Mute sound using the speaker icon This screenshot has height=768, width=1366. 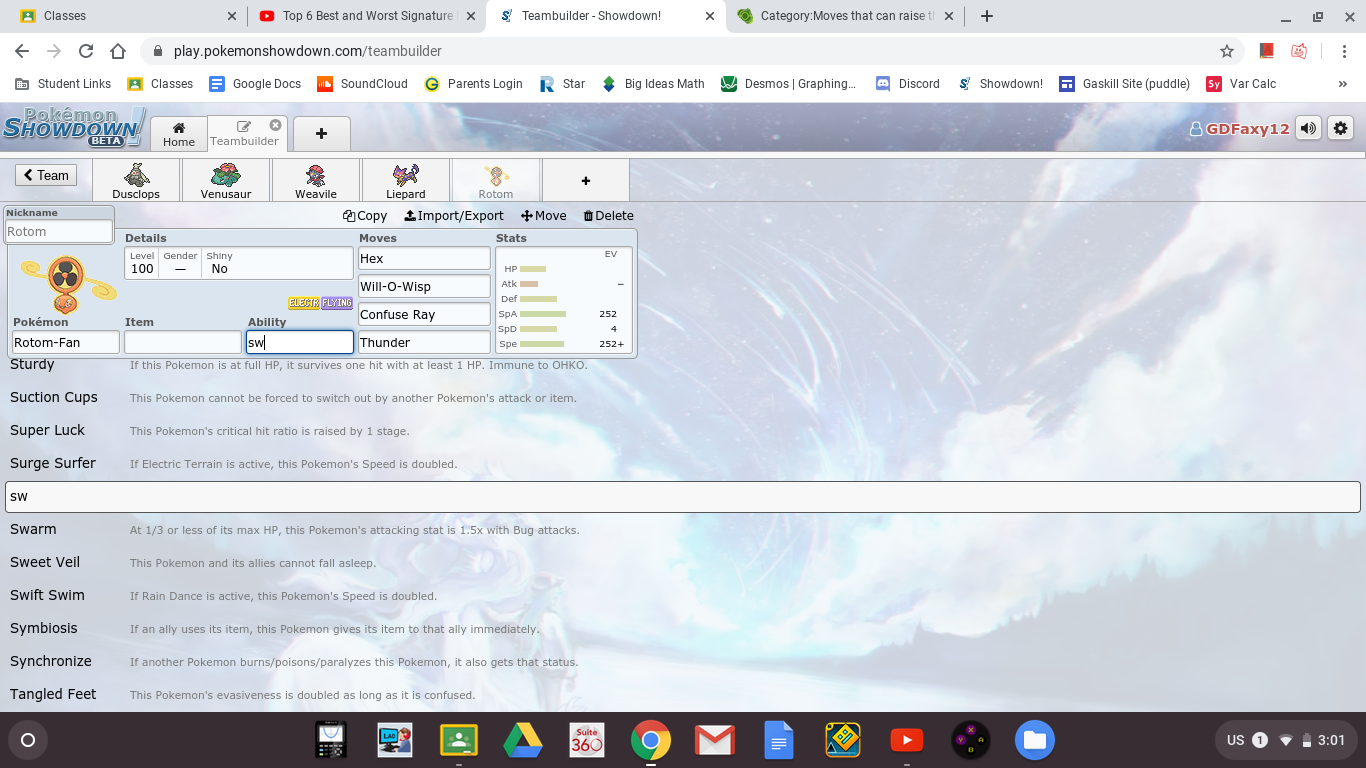tap(1308, 128)
